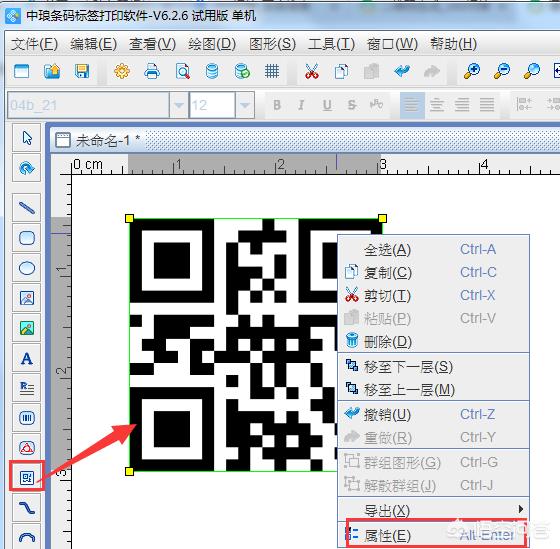The width and height of the screenshot is (560, 549).
Task: Open the 帮助(H) menu
Action: point(453,44)
